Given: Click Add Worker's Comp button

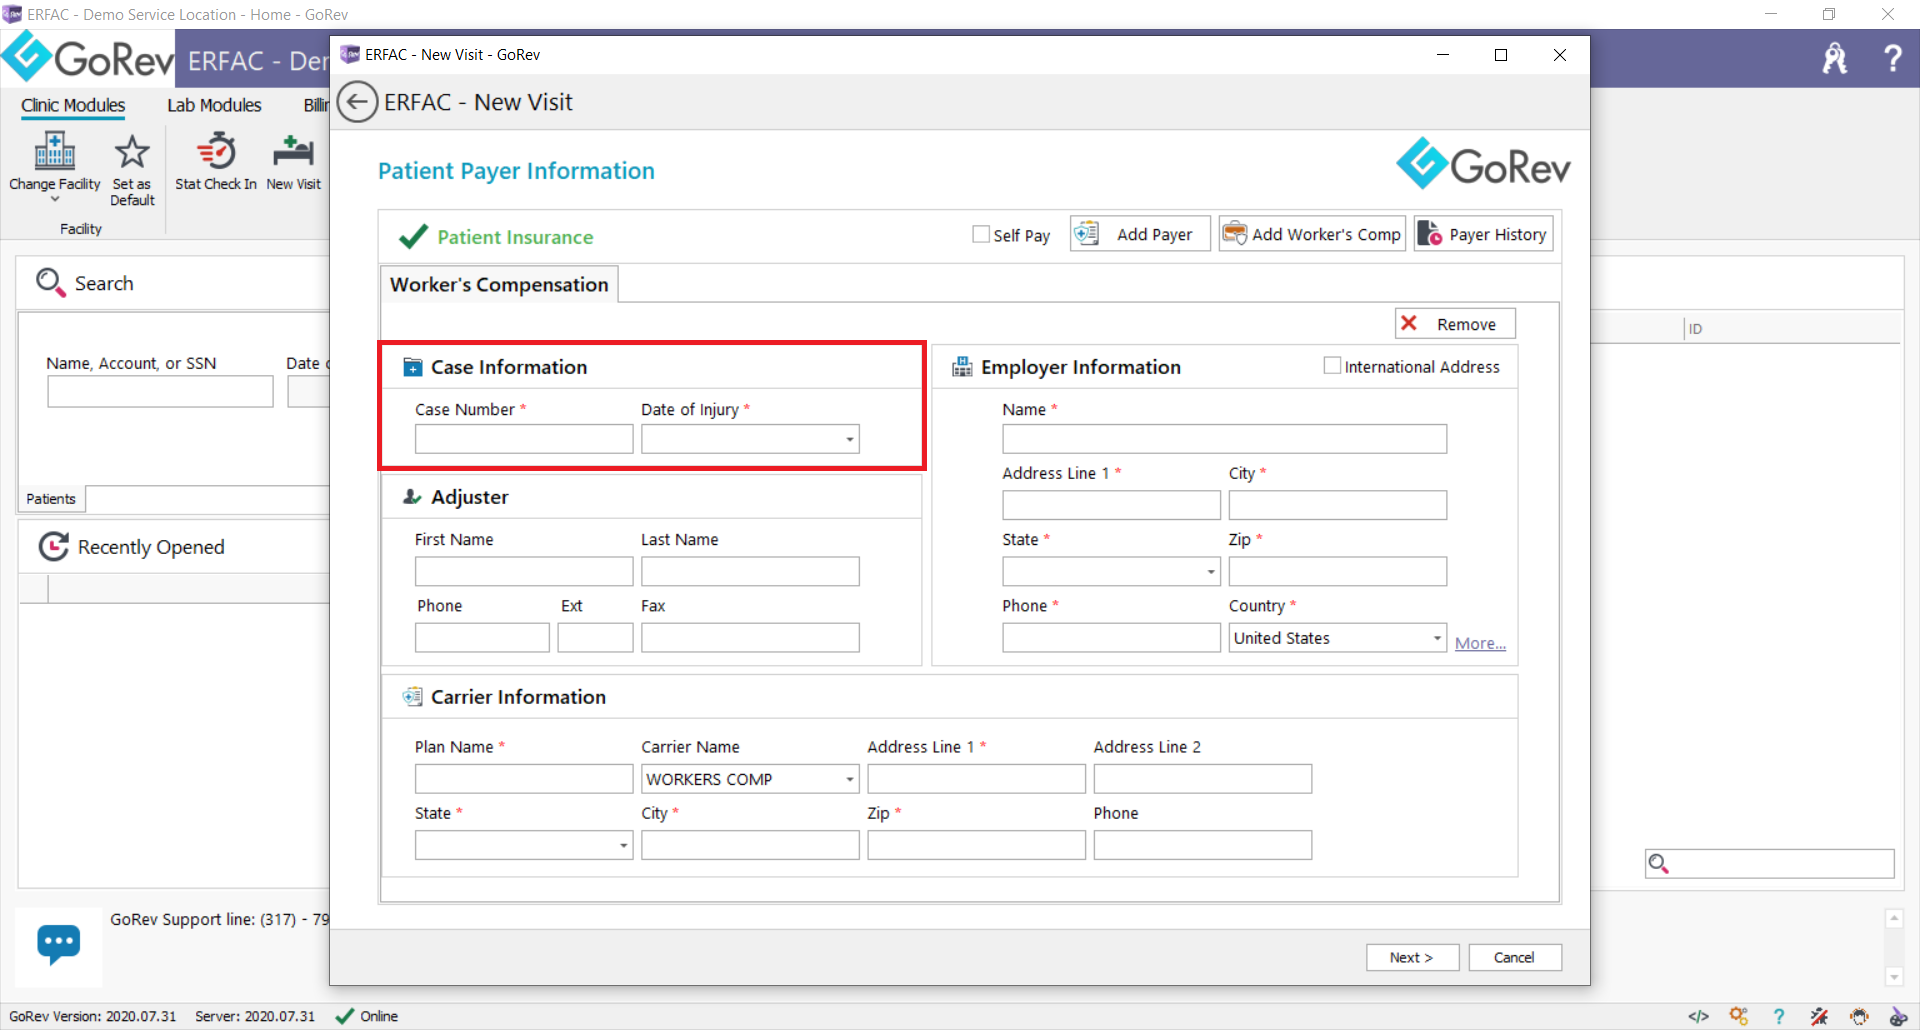Looking at the screenshot, I should [1312, 234].
